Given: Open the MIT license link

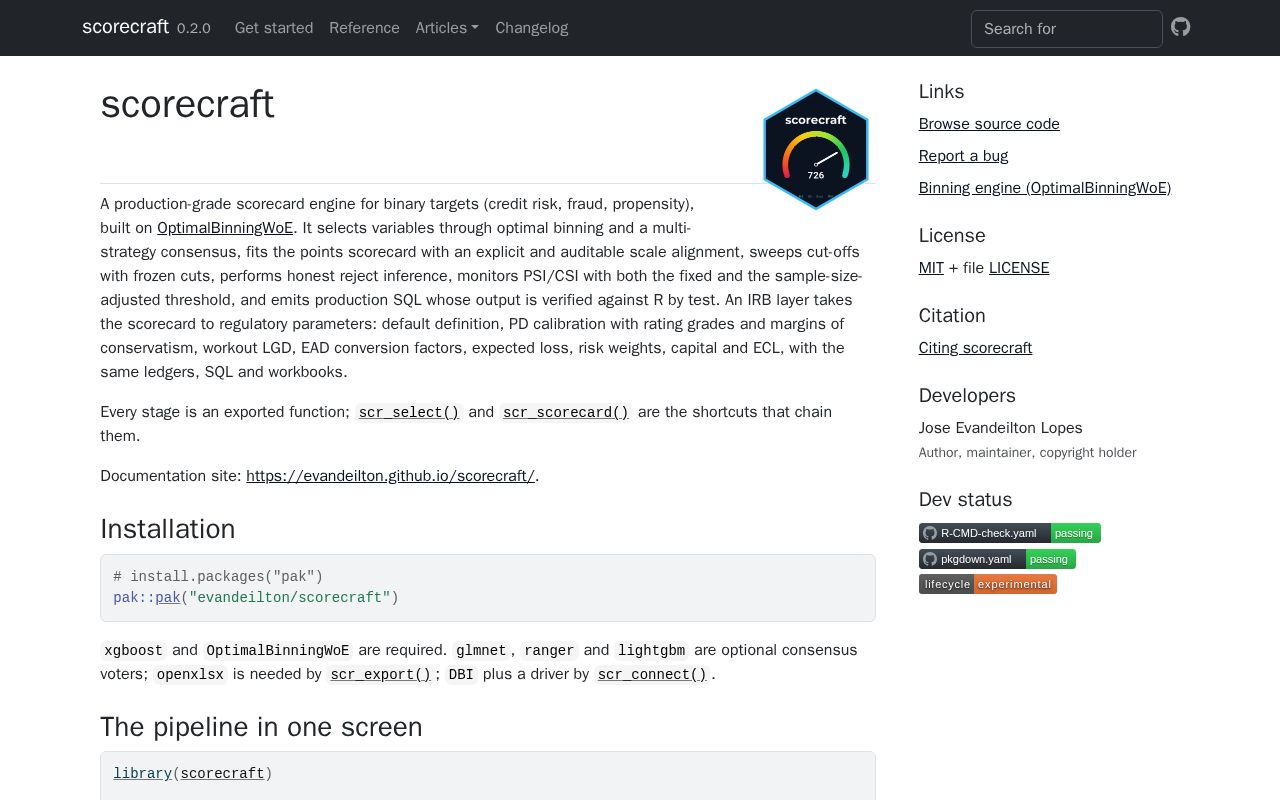Looking at the screenshot, I should point(931,268).
